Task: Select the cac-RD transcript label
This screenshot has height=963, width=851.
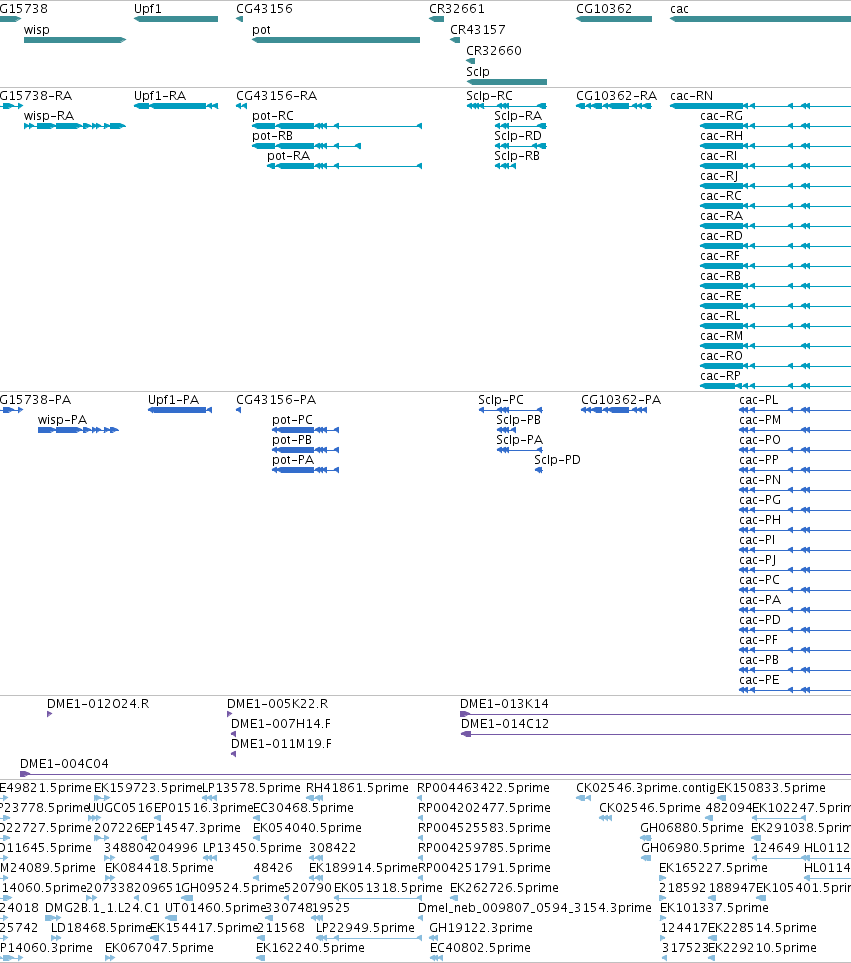Action: [721, 236]
